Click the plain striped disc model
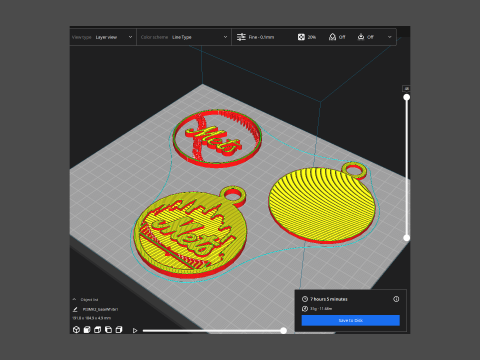The width and height of the screenshot is (480, 360). pos(322,205)
